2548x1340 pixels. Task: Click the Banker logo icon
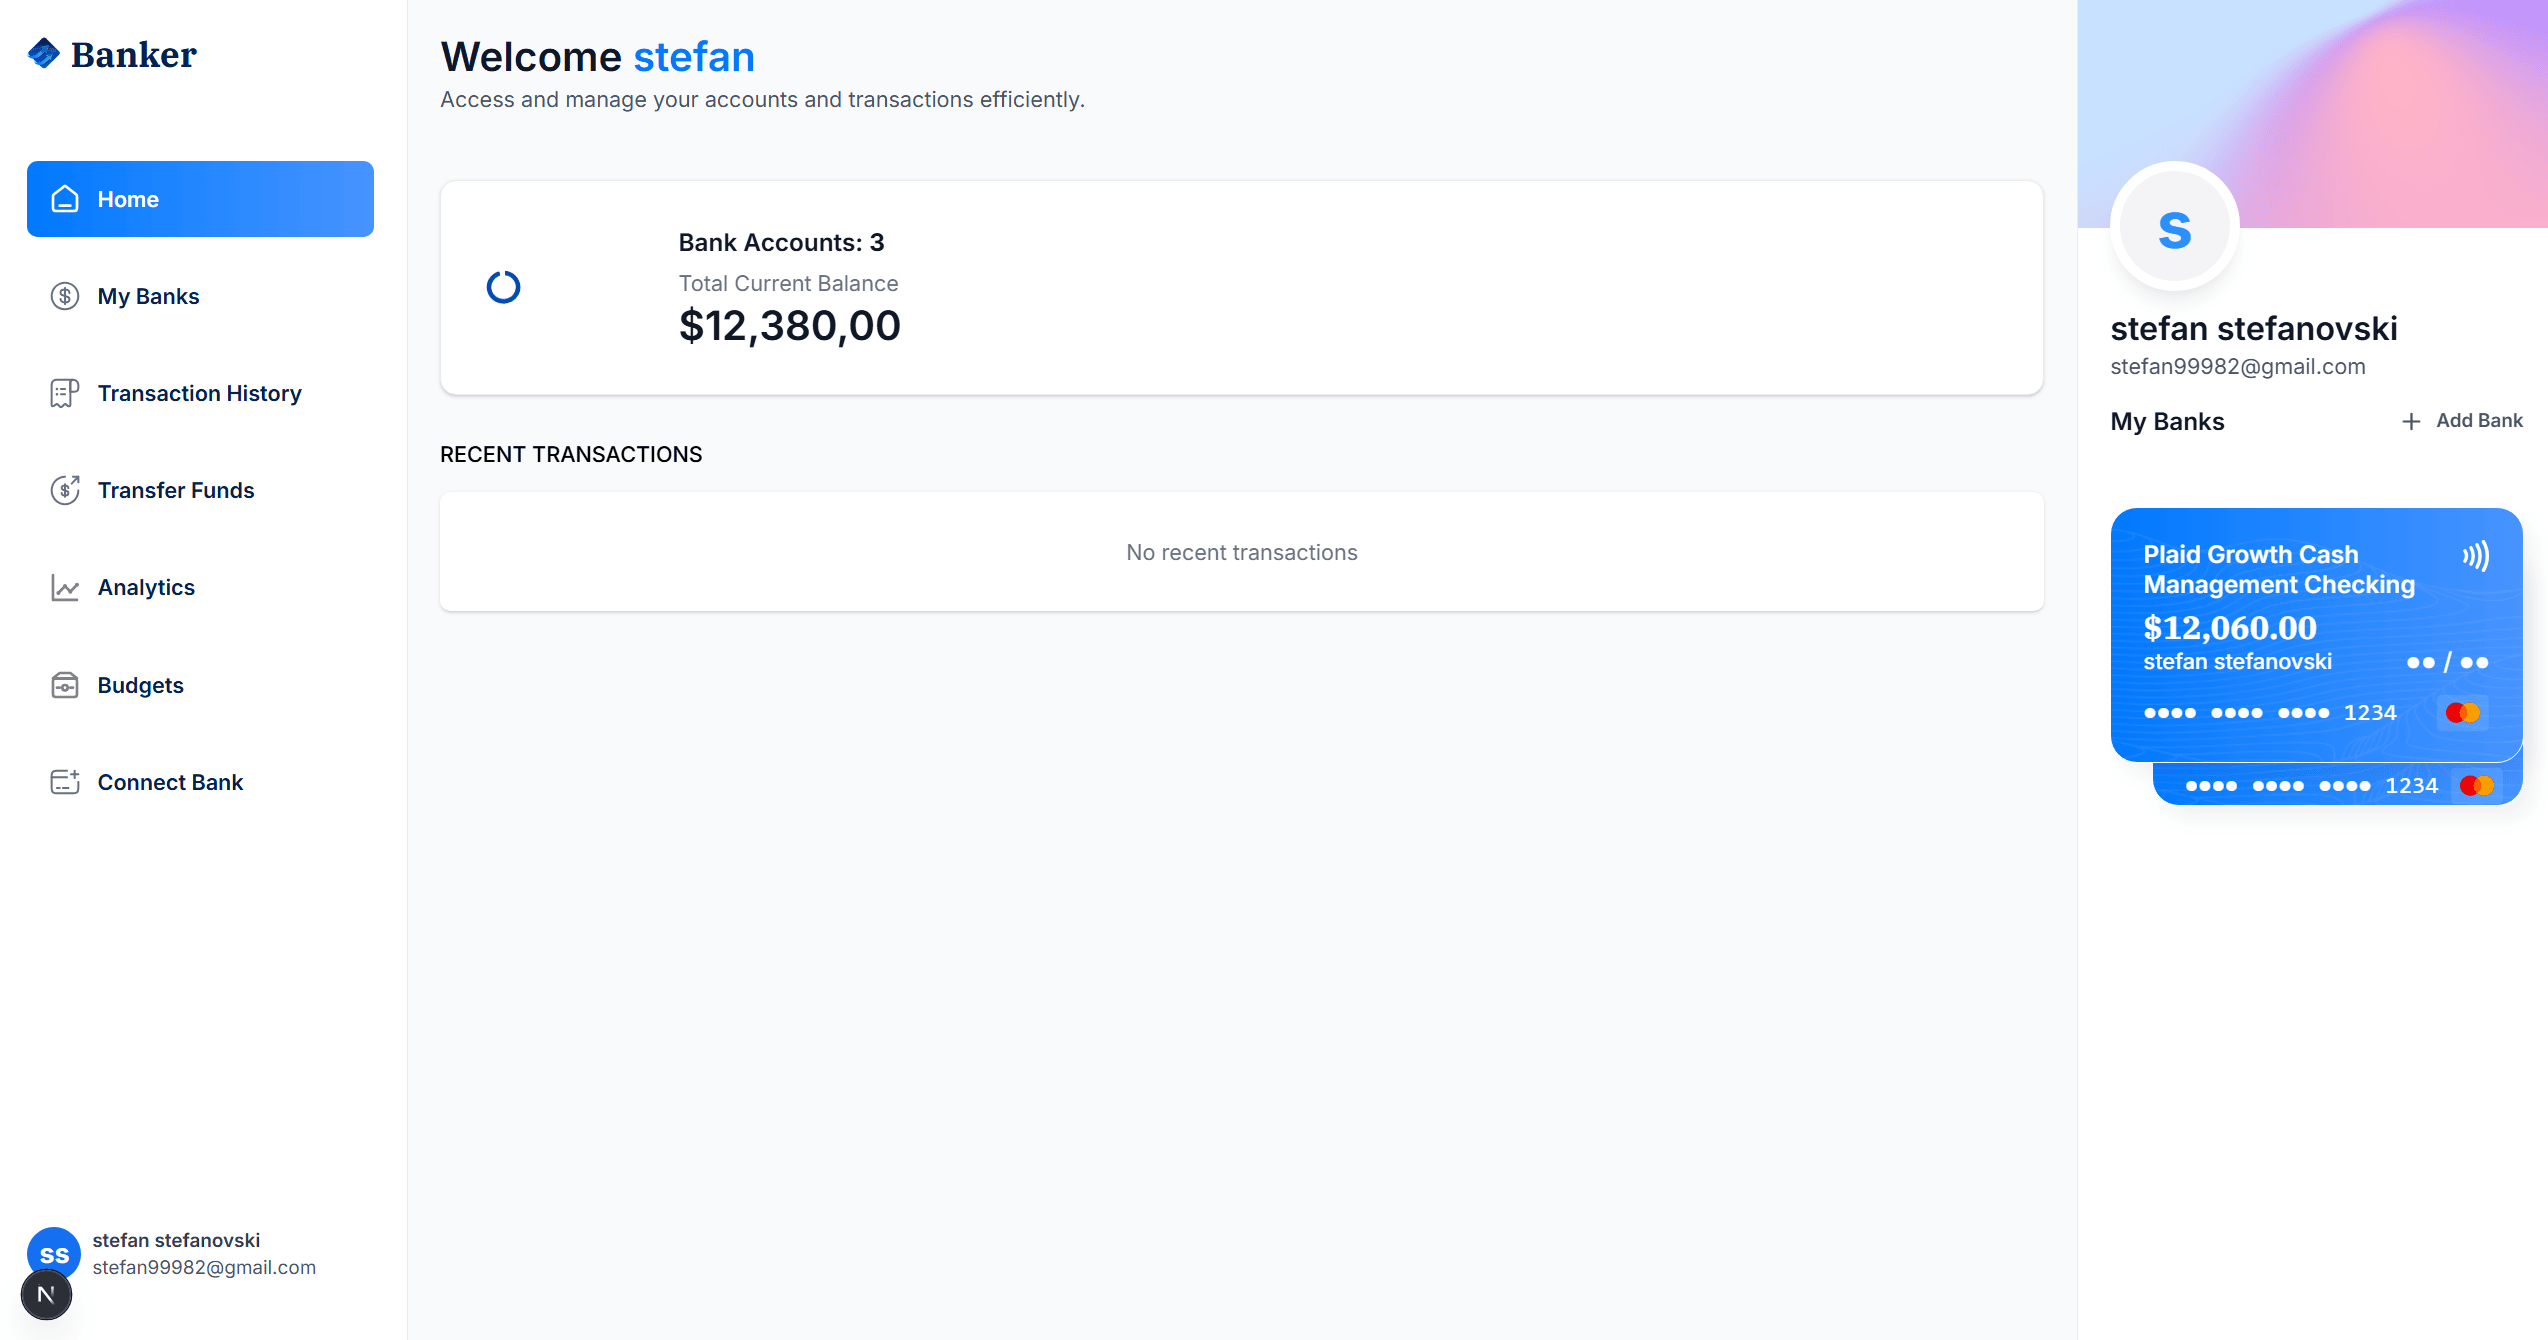click(x=44, y=53)
